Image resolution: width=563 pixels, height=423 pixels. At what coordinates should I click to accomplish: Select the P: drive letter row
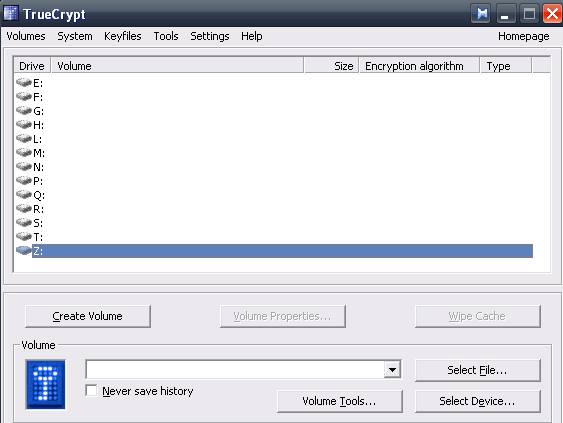(x=274, y=181)
